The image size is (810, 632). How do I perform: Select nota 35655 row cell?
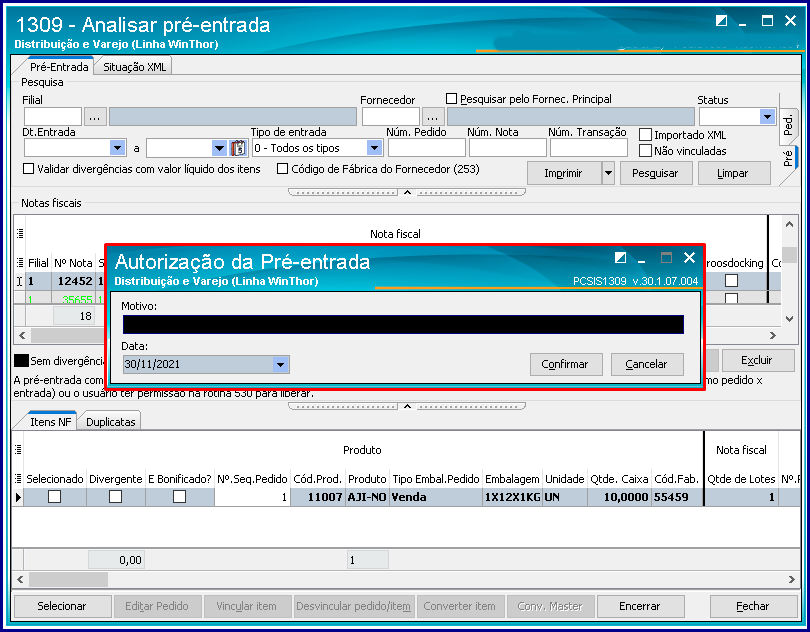74,299
